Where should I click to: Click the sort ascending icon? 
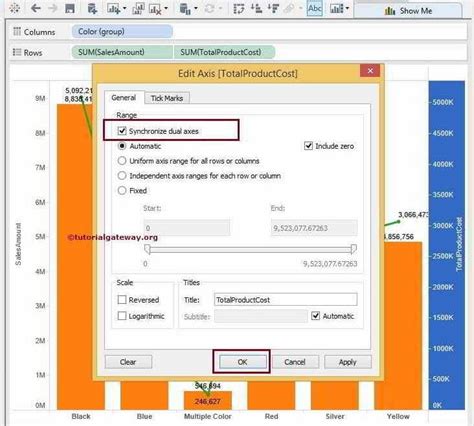coord(256,8)
